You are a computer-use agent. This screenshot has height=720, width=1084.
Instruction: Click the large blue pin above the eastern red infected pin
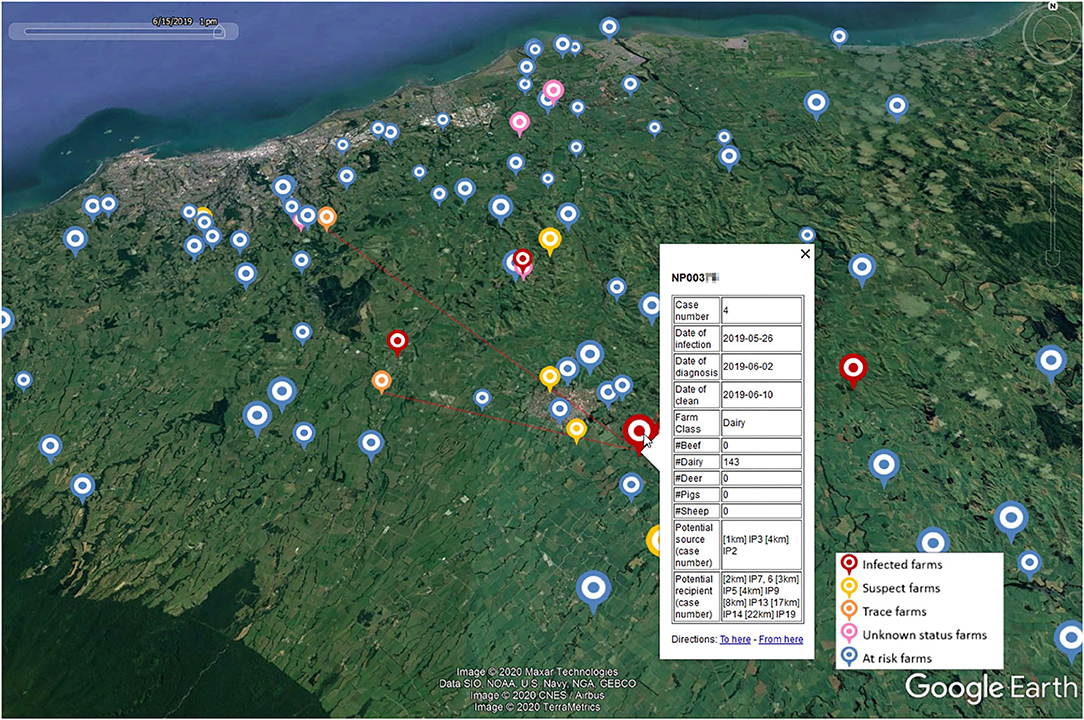862,268
